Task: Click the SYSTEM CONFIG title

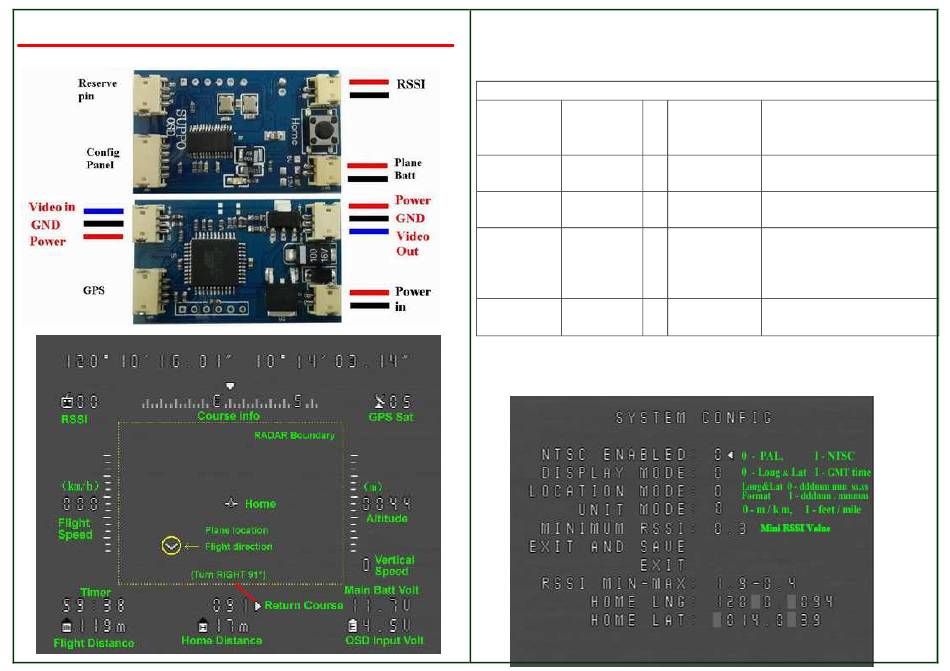Action: point(694,418)
